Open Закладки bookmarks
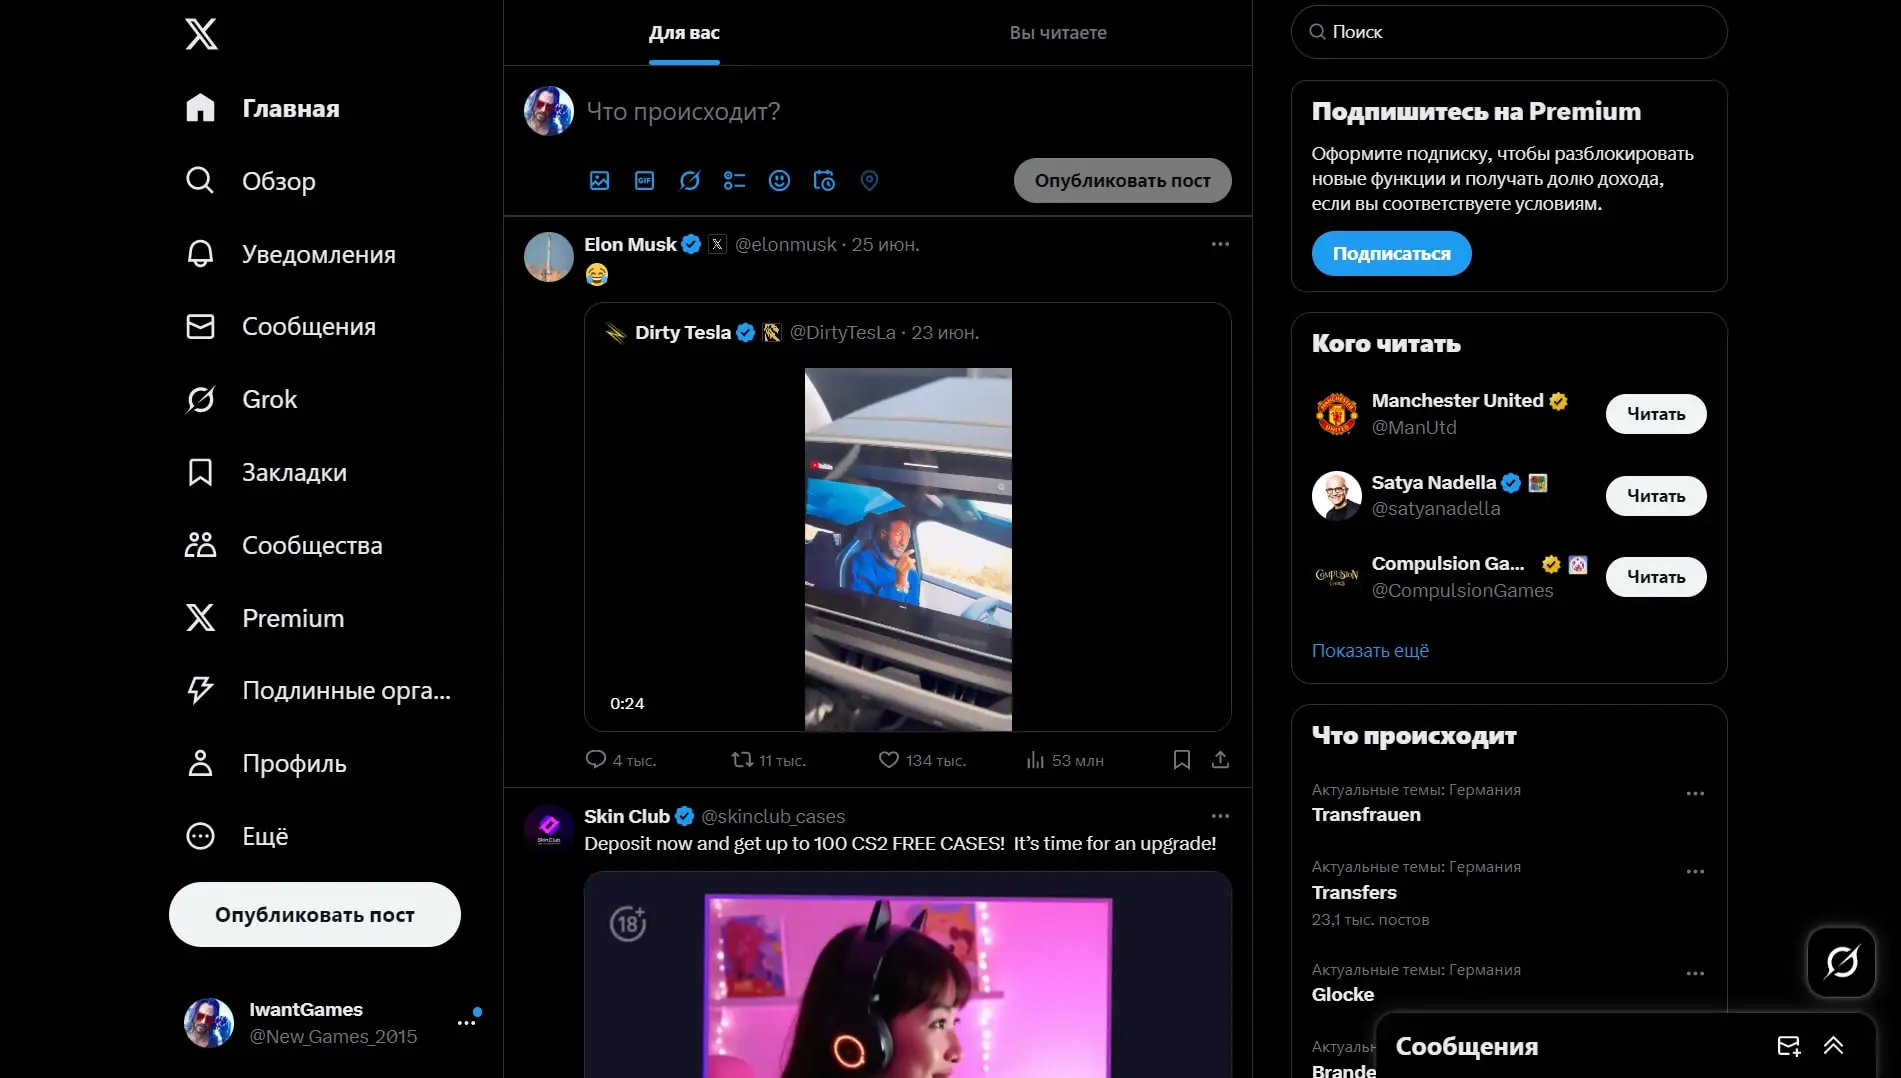This screenshot has width=1901, height=1078. point(267,472)
